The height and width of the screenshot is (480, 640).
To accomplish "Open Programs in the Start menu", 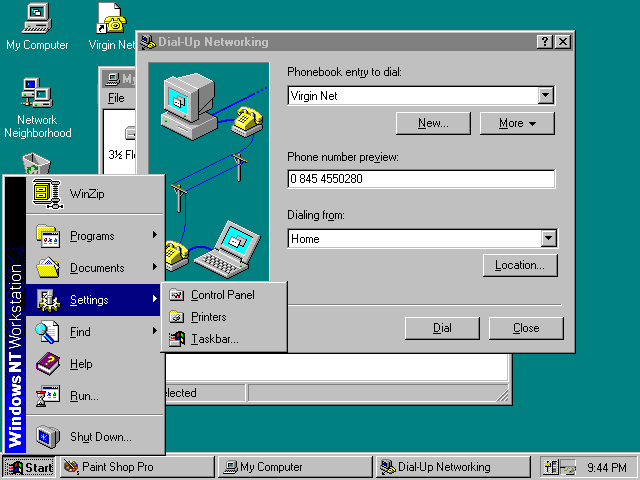I will [x=94, y=236].
